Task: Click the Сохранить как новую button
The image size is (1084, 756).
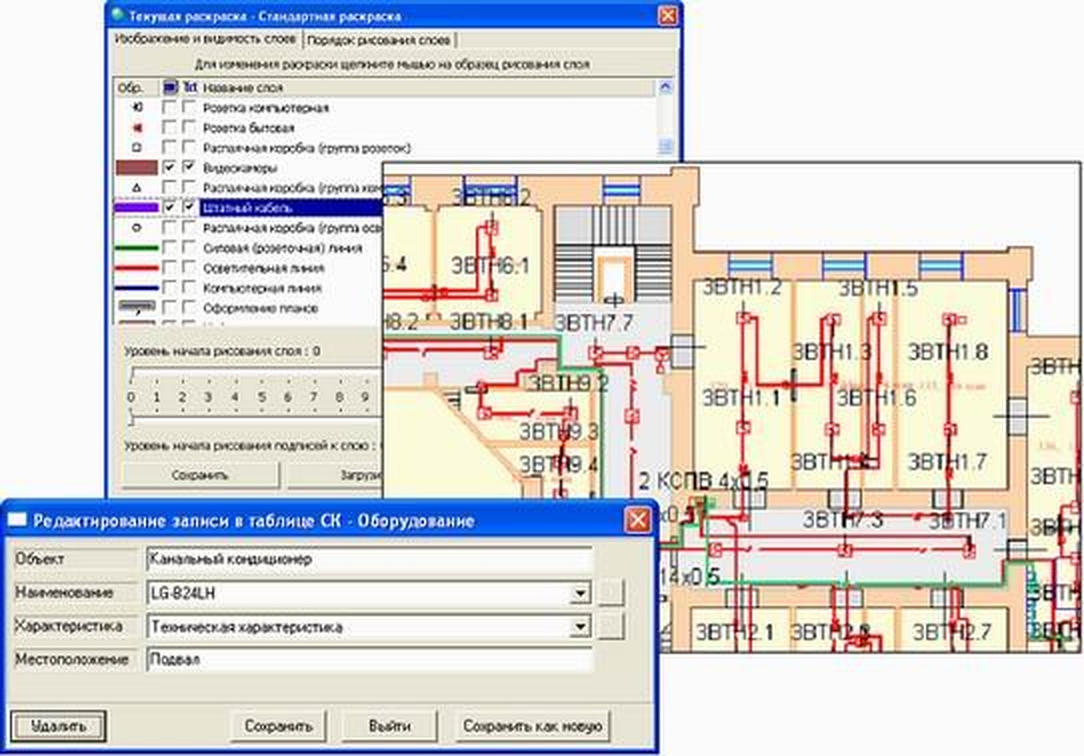Action: [532, 726]
